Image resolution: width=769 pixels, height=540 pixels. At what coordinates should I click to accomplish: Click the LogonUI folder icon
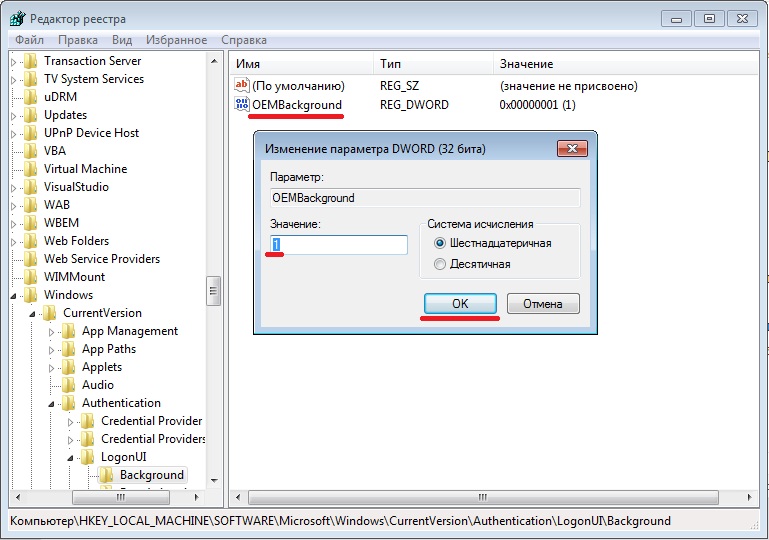[87, 457]
